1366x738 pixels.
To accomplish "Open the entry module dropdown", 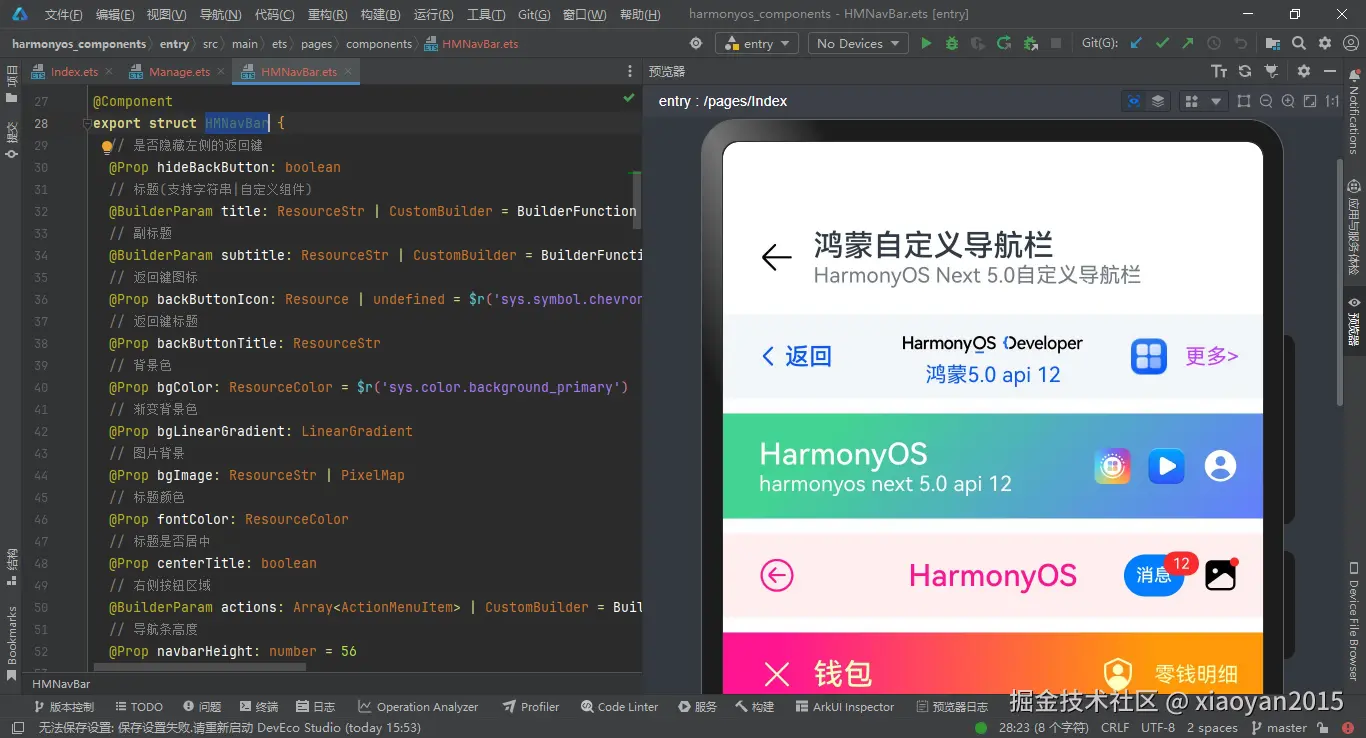I will click(x=756, y=43).
